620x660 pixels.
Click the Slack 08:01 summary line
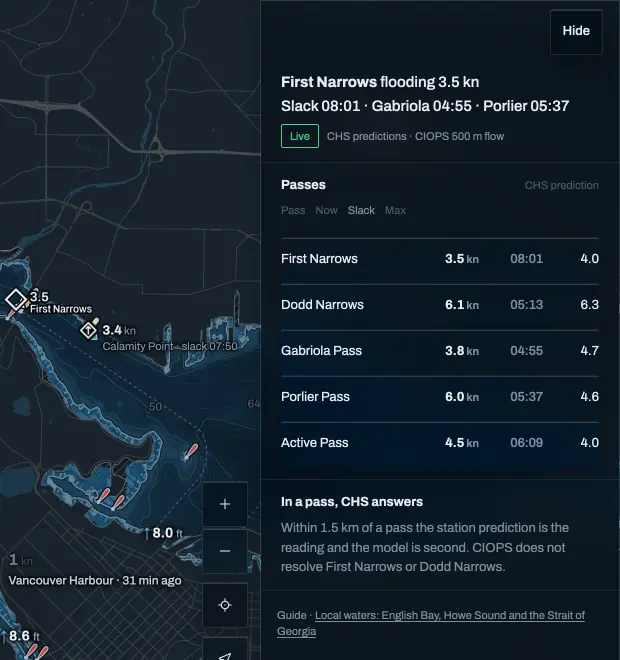pyautogui.click(x=425, y=106)
